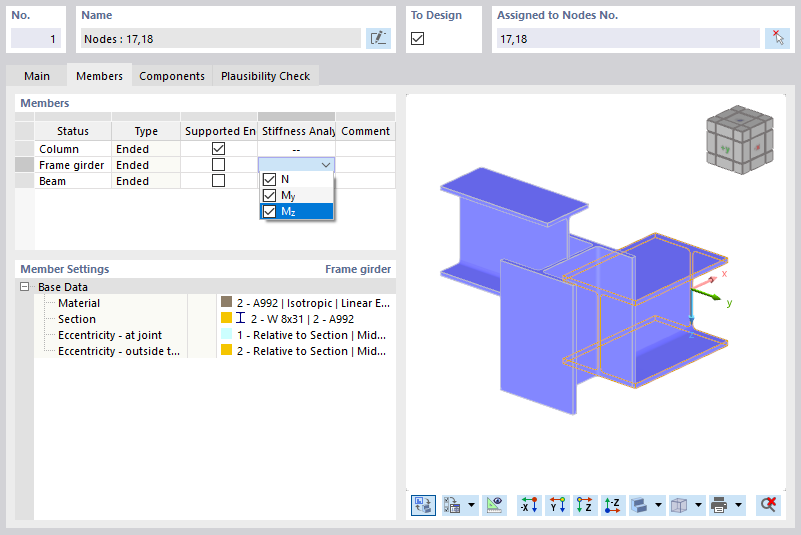Open the Components tab
The width and height of the screenshot is (801, 535).
[172, 76]
